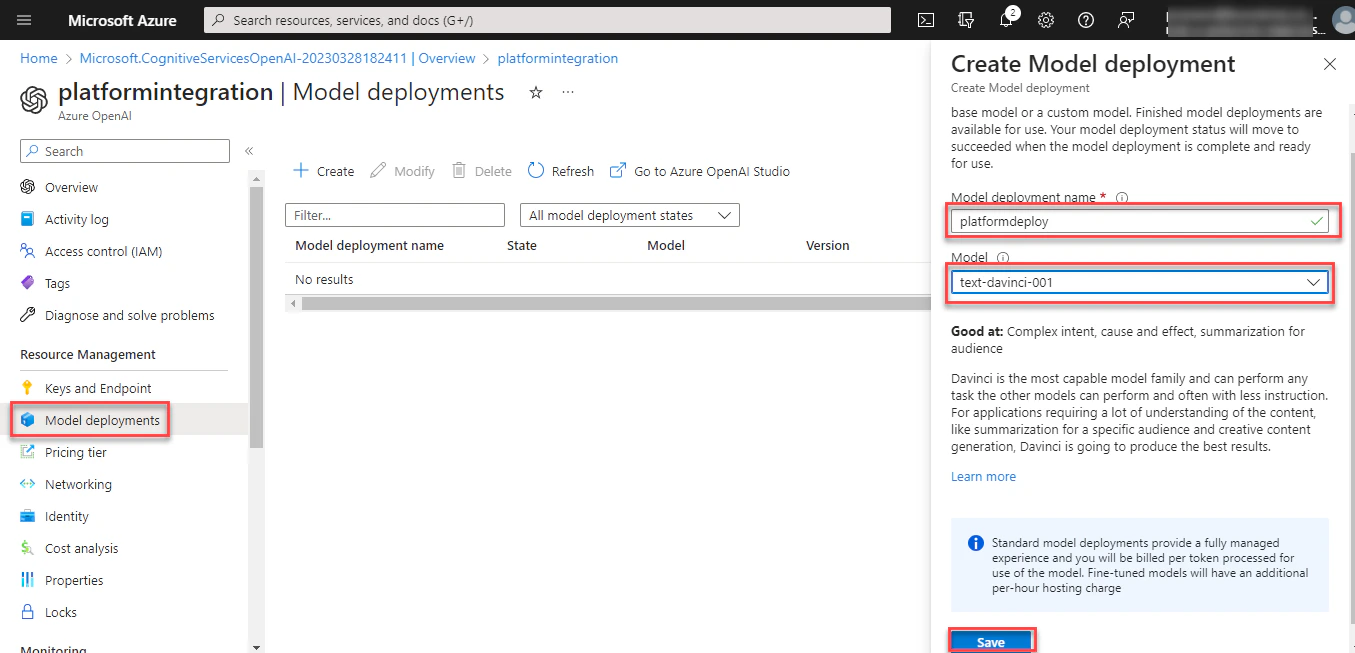Click the Pricing tier icon
Image resolution: width=1355 pixels, height=653 pixels.
[x=28, y=452]
